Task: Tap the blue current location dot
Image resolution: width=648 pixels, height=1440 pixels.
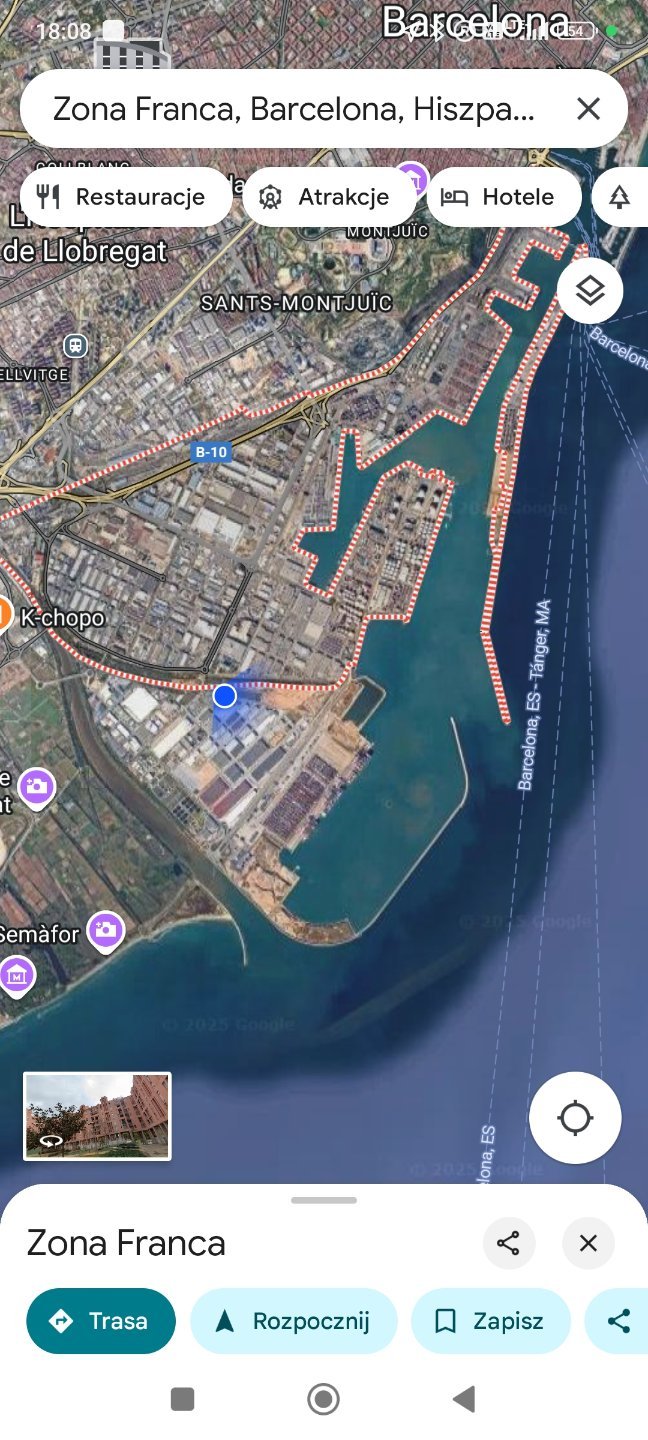Action: pyautogui.click(x=225, y=695)
